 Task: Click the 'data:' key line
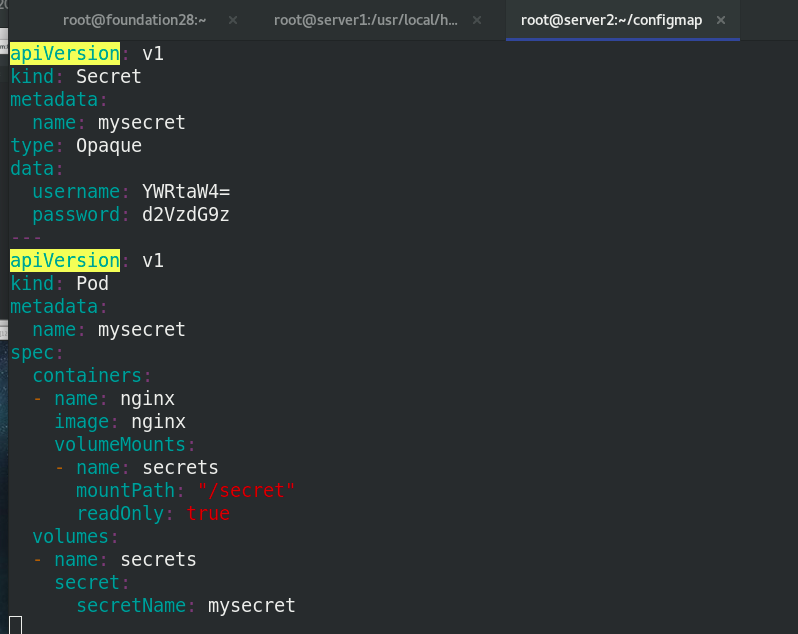coord(36,168)
